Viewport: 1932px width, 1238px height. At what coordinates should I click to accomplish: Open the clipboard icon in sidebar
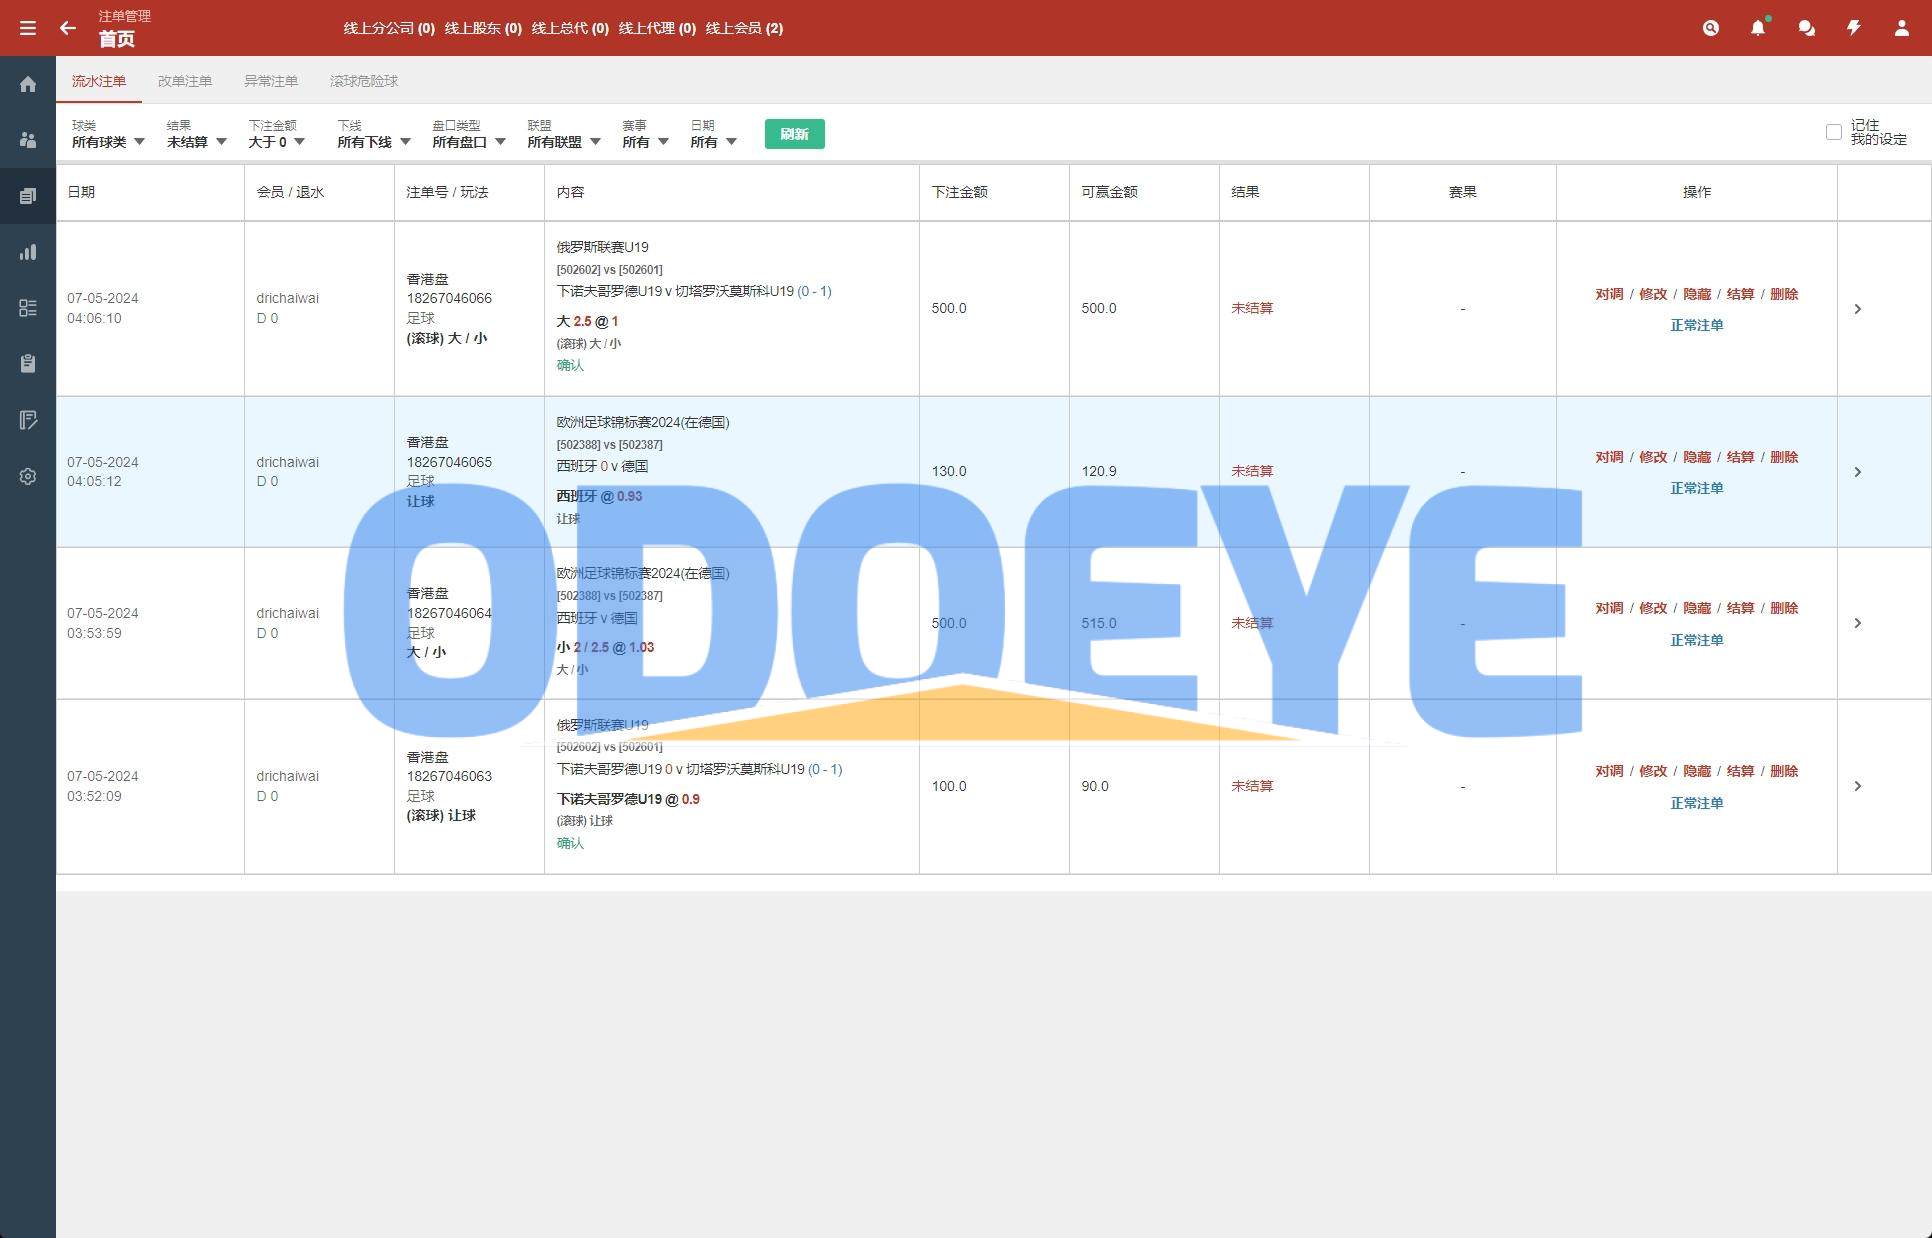[28, 364]
